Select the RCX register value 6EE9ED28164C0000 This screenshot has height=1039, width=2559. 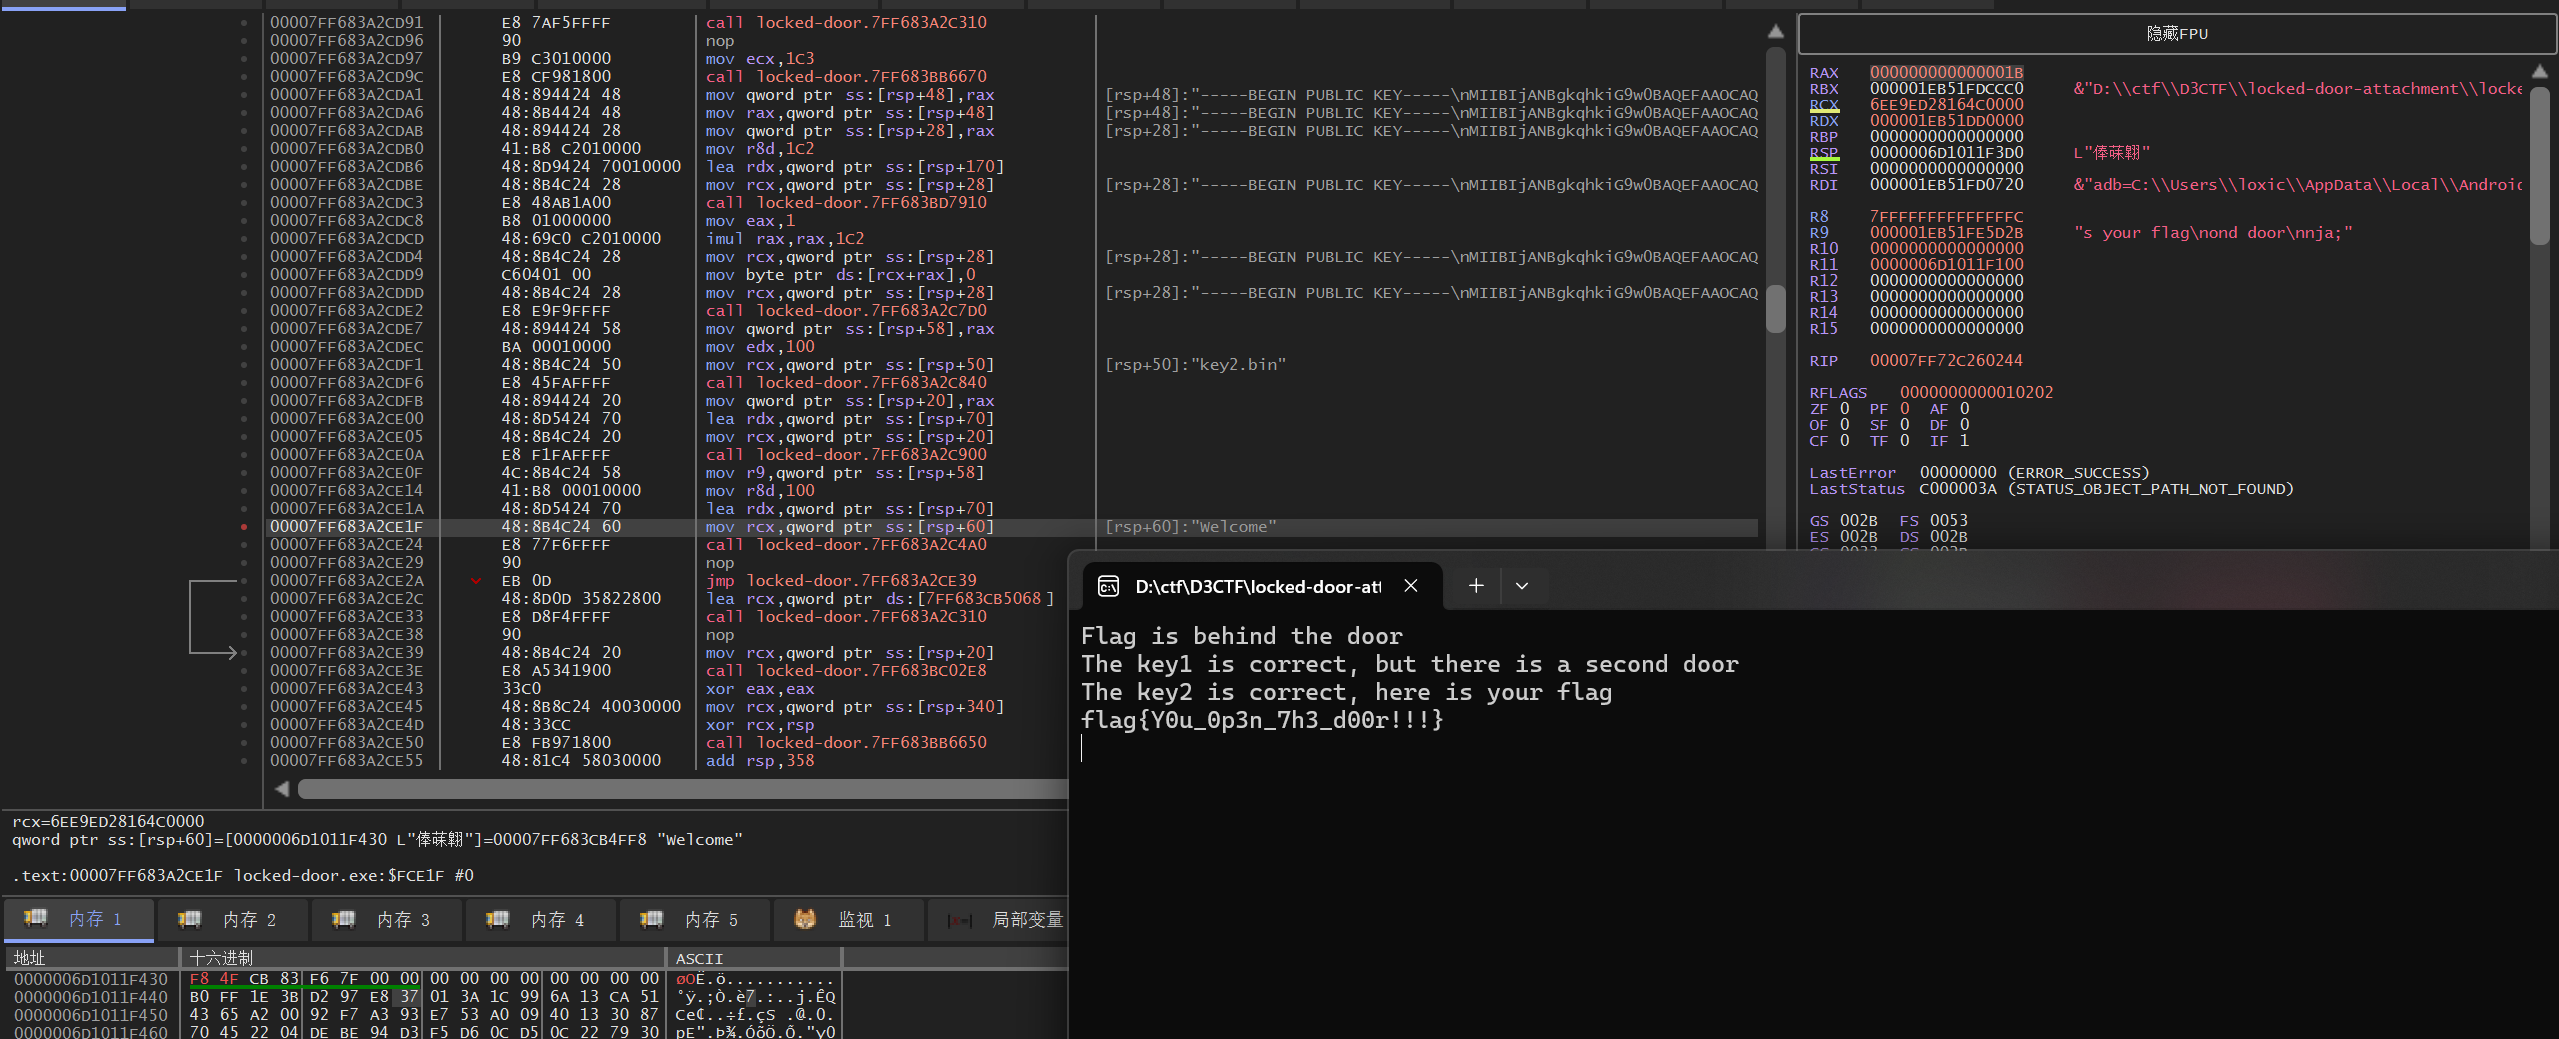(1946, 105)
